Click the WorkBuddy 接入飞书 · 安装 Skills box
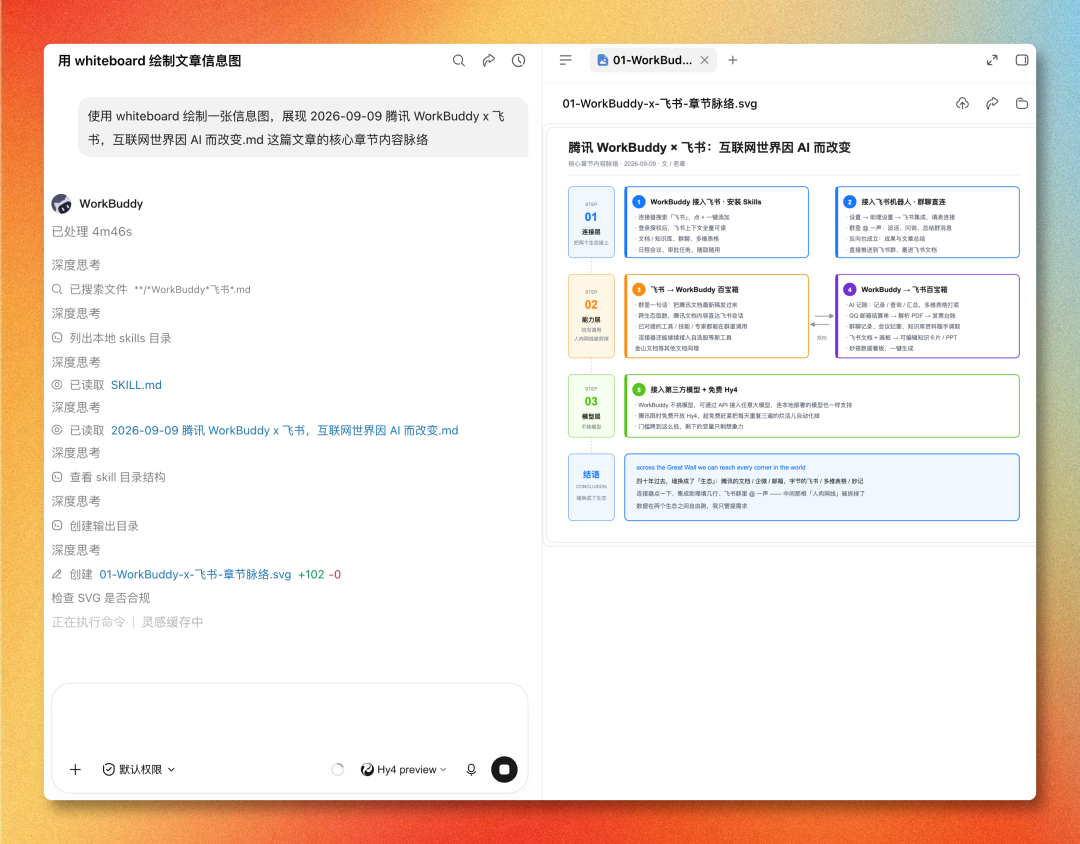Viewport: 1080px width, 844px height. click(716, 222)
